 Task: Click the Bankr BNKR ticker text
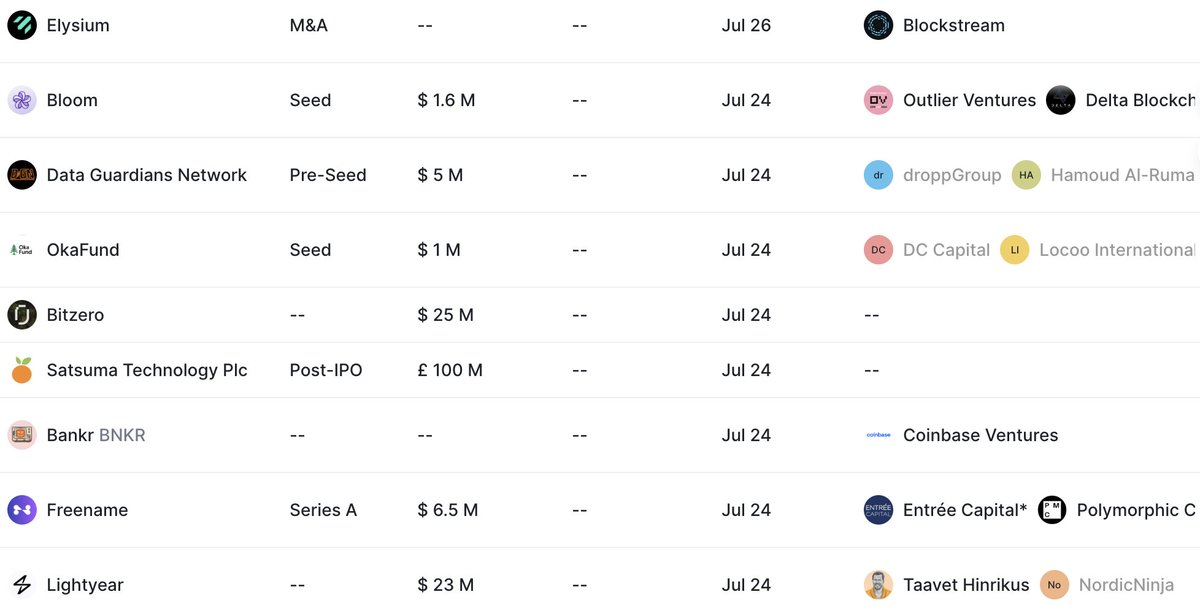click(x=122, y=435)
